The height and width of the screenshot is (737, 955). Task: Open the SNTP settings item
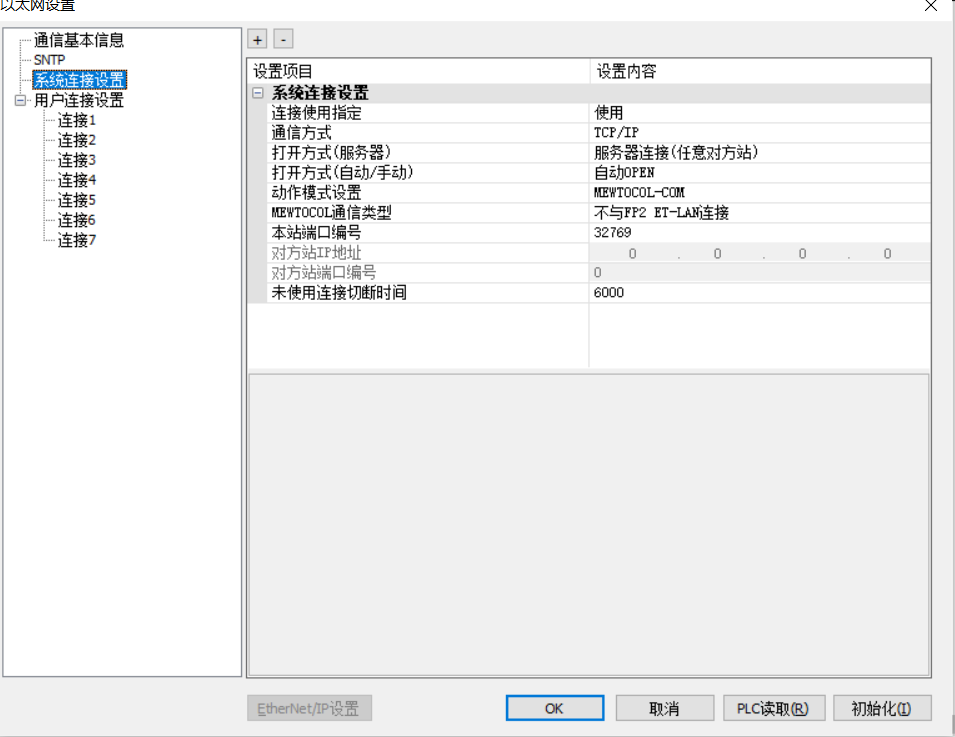(49, 60)
